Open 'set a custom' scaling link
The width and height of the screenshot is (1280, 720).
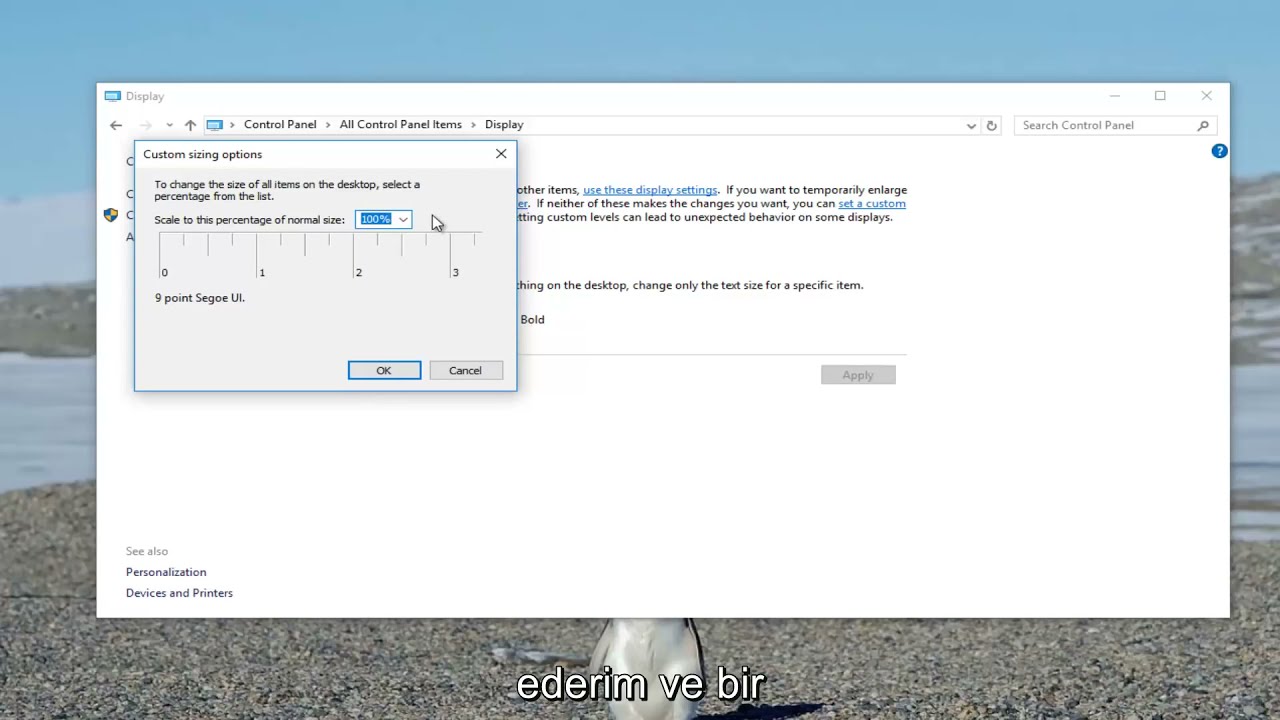(x=872, y=203)
